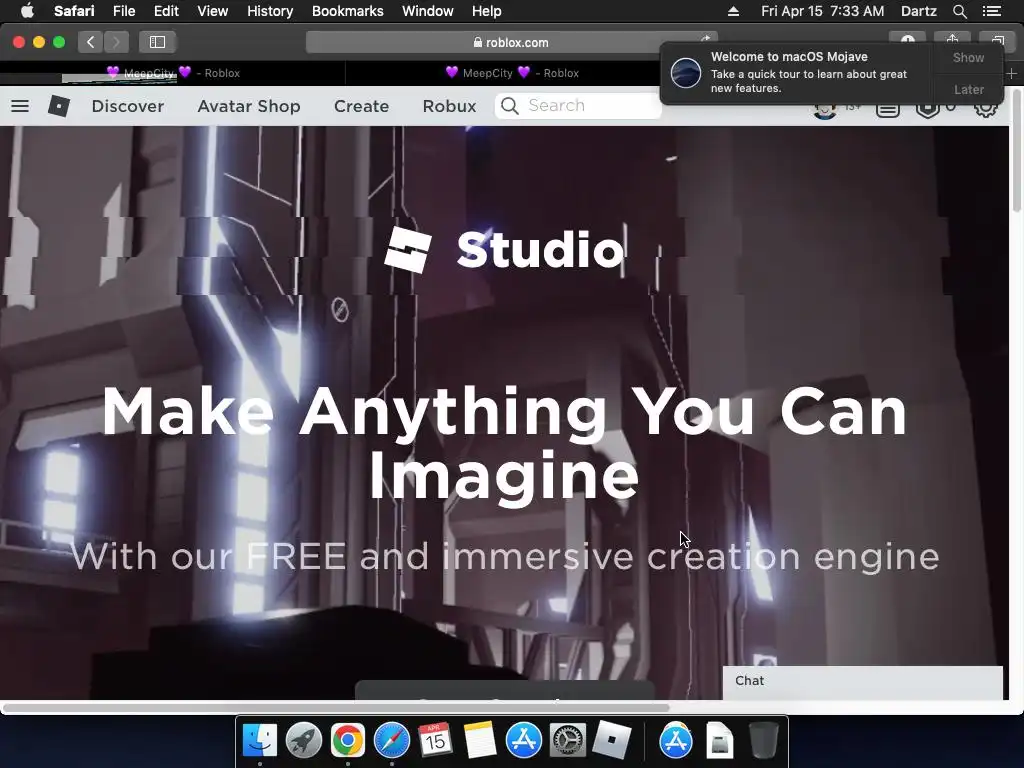This screenshot has height=768, width=1024.
Task: Open the Create page link
Action: pyautogui.click(x=361, y=106)
